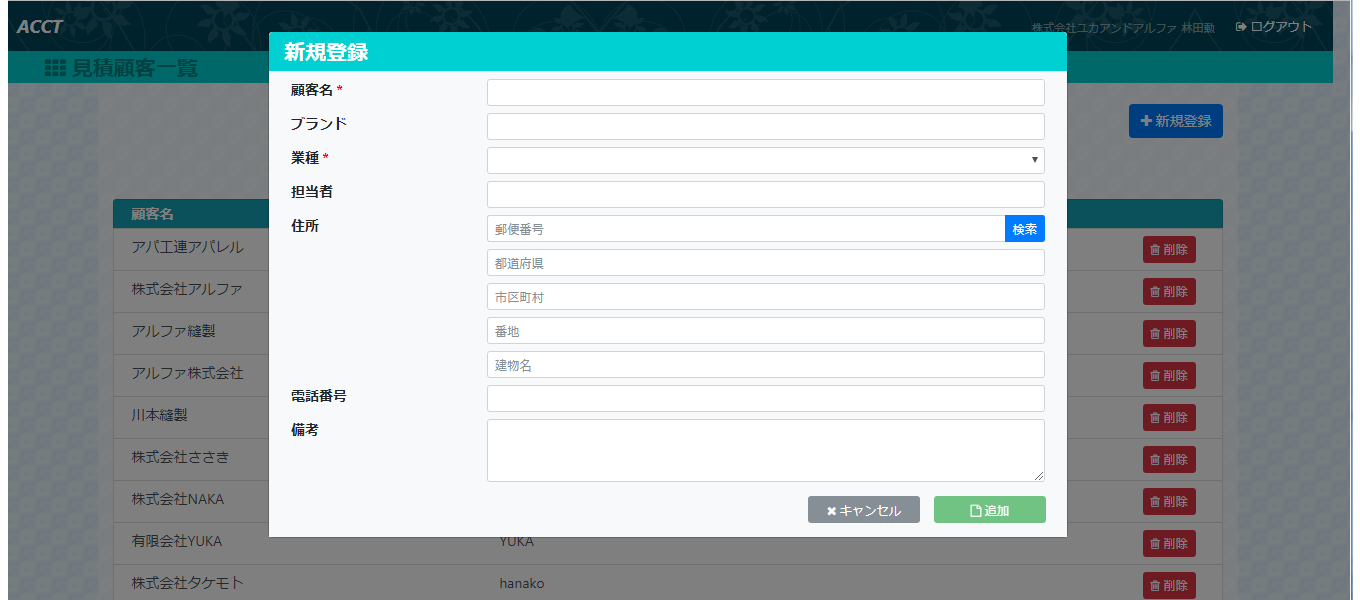Viewport: 1360px width, 600px height.
Task: Open the 業種 dropdown list
Action: pyautogui.click(x=765, y=160)
